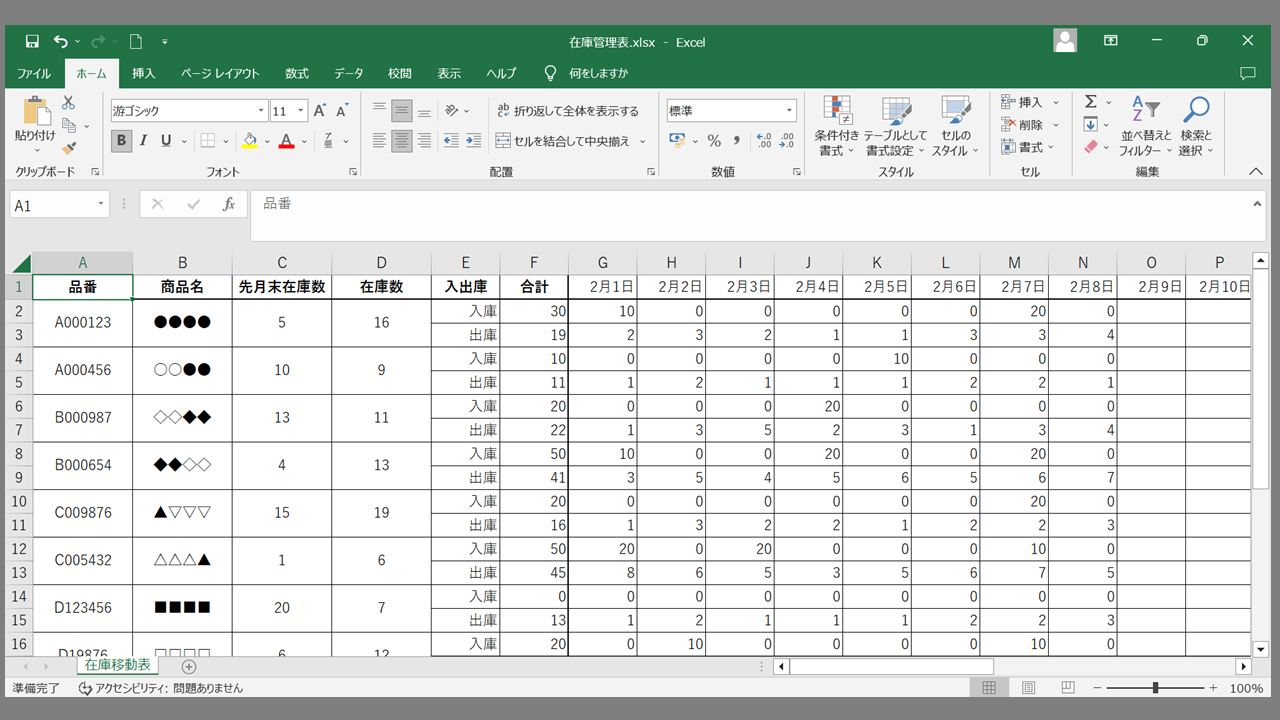Create a new document from quick access toolbar
The width and height of the screenshot is (1280, 720).
(x=136, y=41)
